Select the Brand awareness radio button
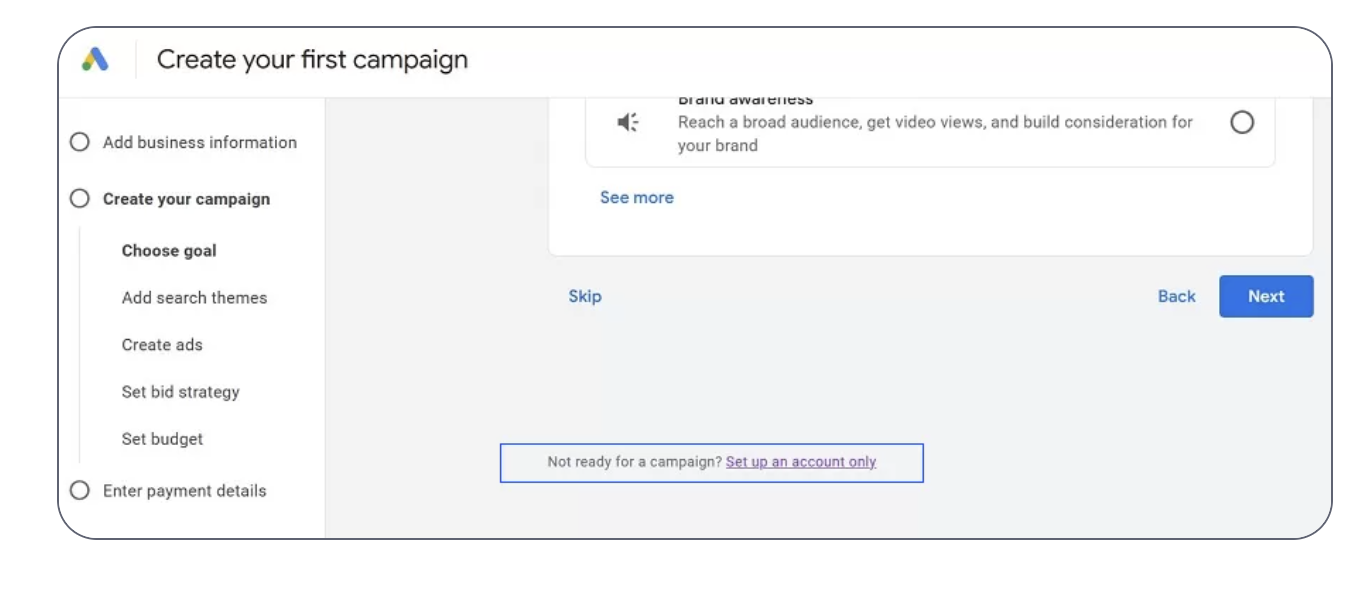Screen dimensions: 1368x602 [x=1242, y=123]
